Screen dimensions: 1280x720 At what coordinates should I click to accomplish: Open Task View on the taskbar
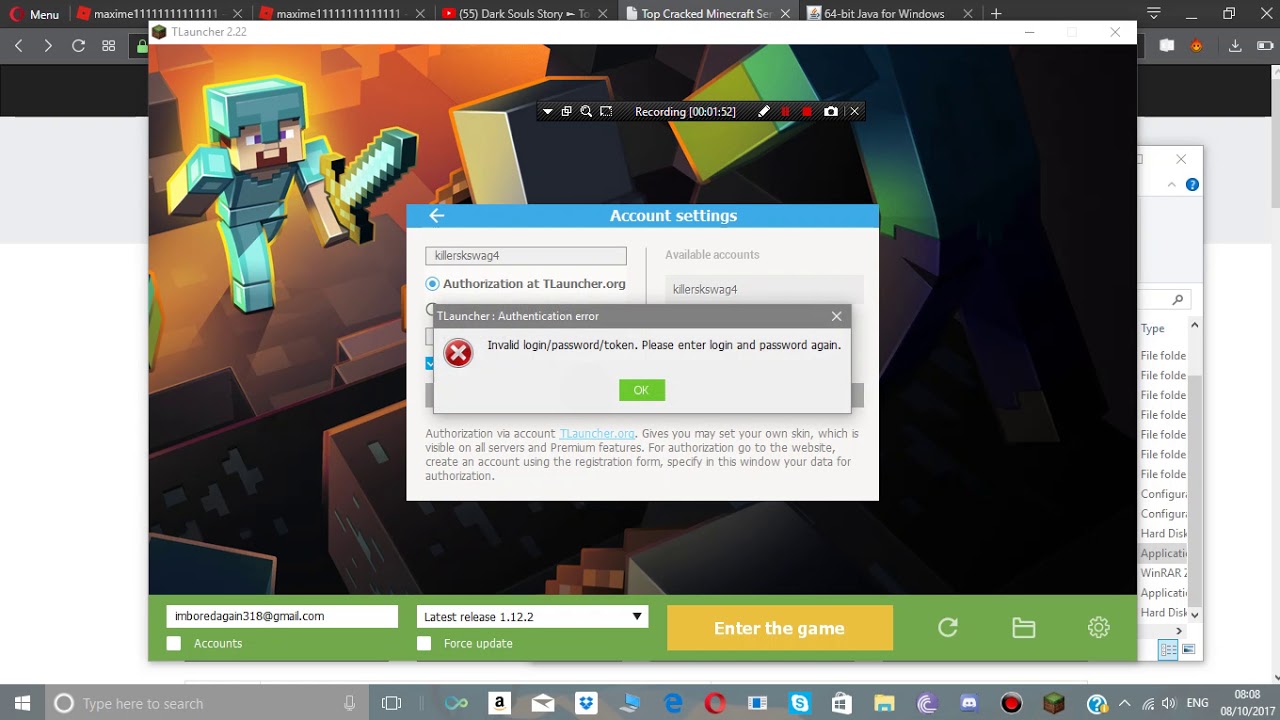(391, 703)
